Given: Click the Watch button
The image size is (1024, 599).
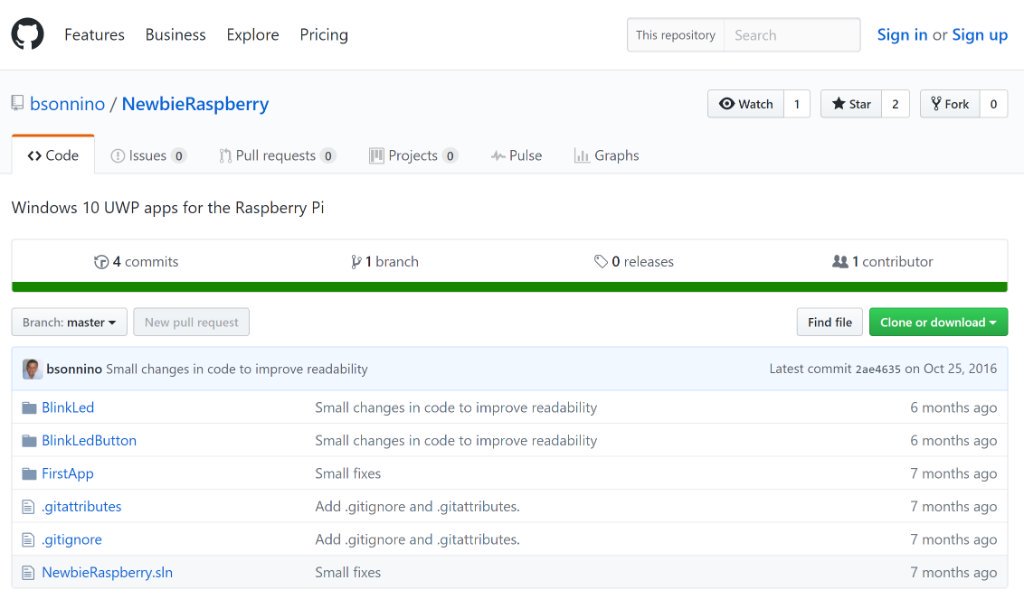Looking at the screenshot, I should [746, 104].
